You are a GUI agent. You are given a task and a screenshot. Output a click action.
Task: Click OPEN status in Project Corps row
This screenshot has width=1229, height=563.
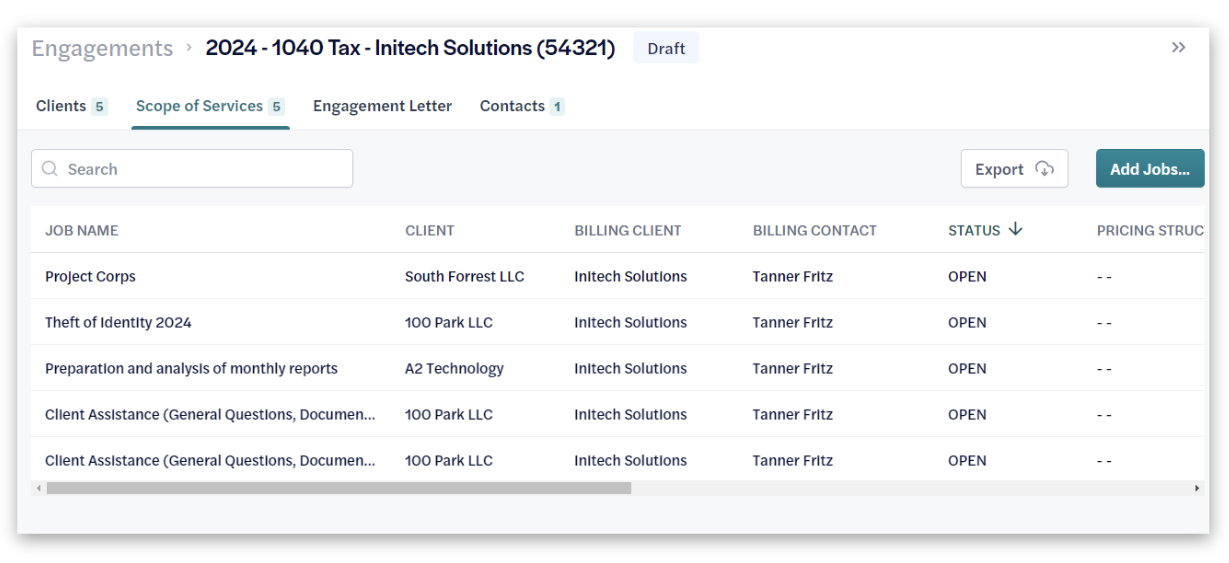pos(967,277)
